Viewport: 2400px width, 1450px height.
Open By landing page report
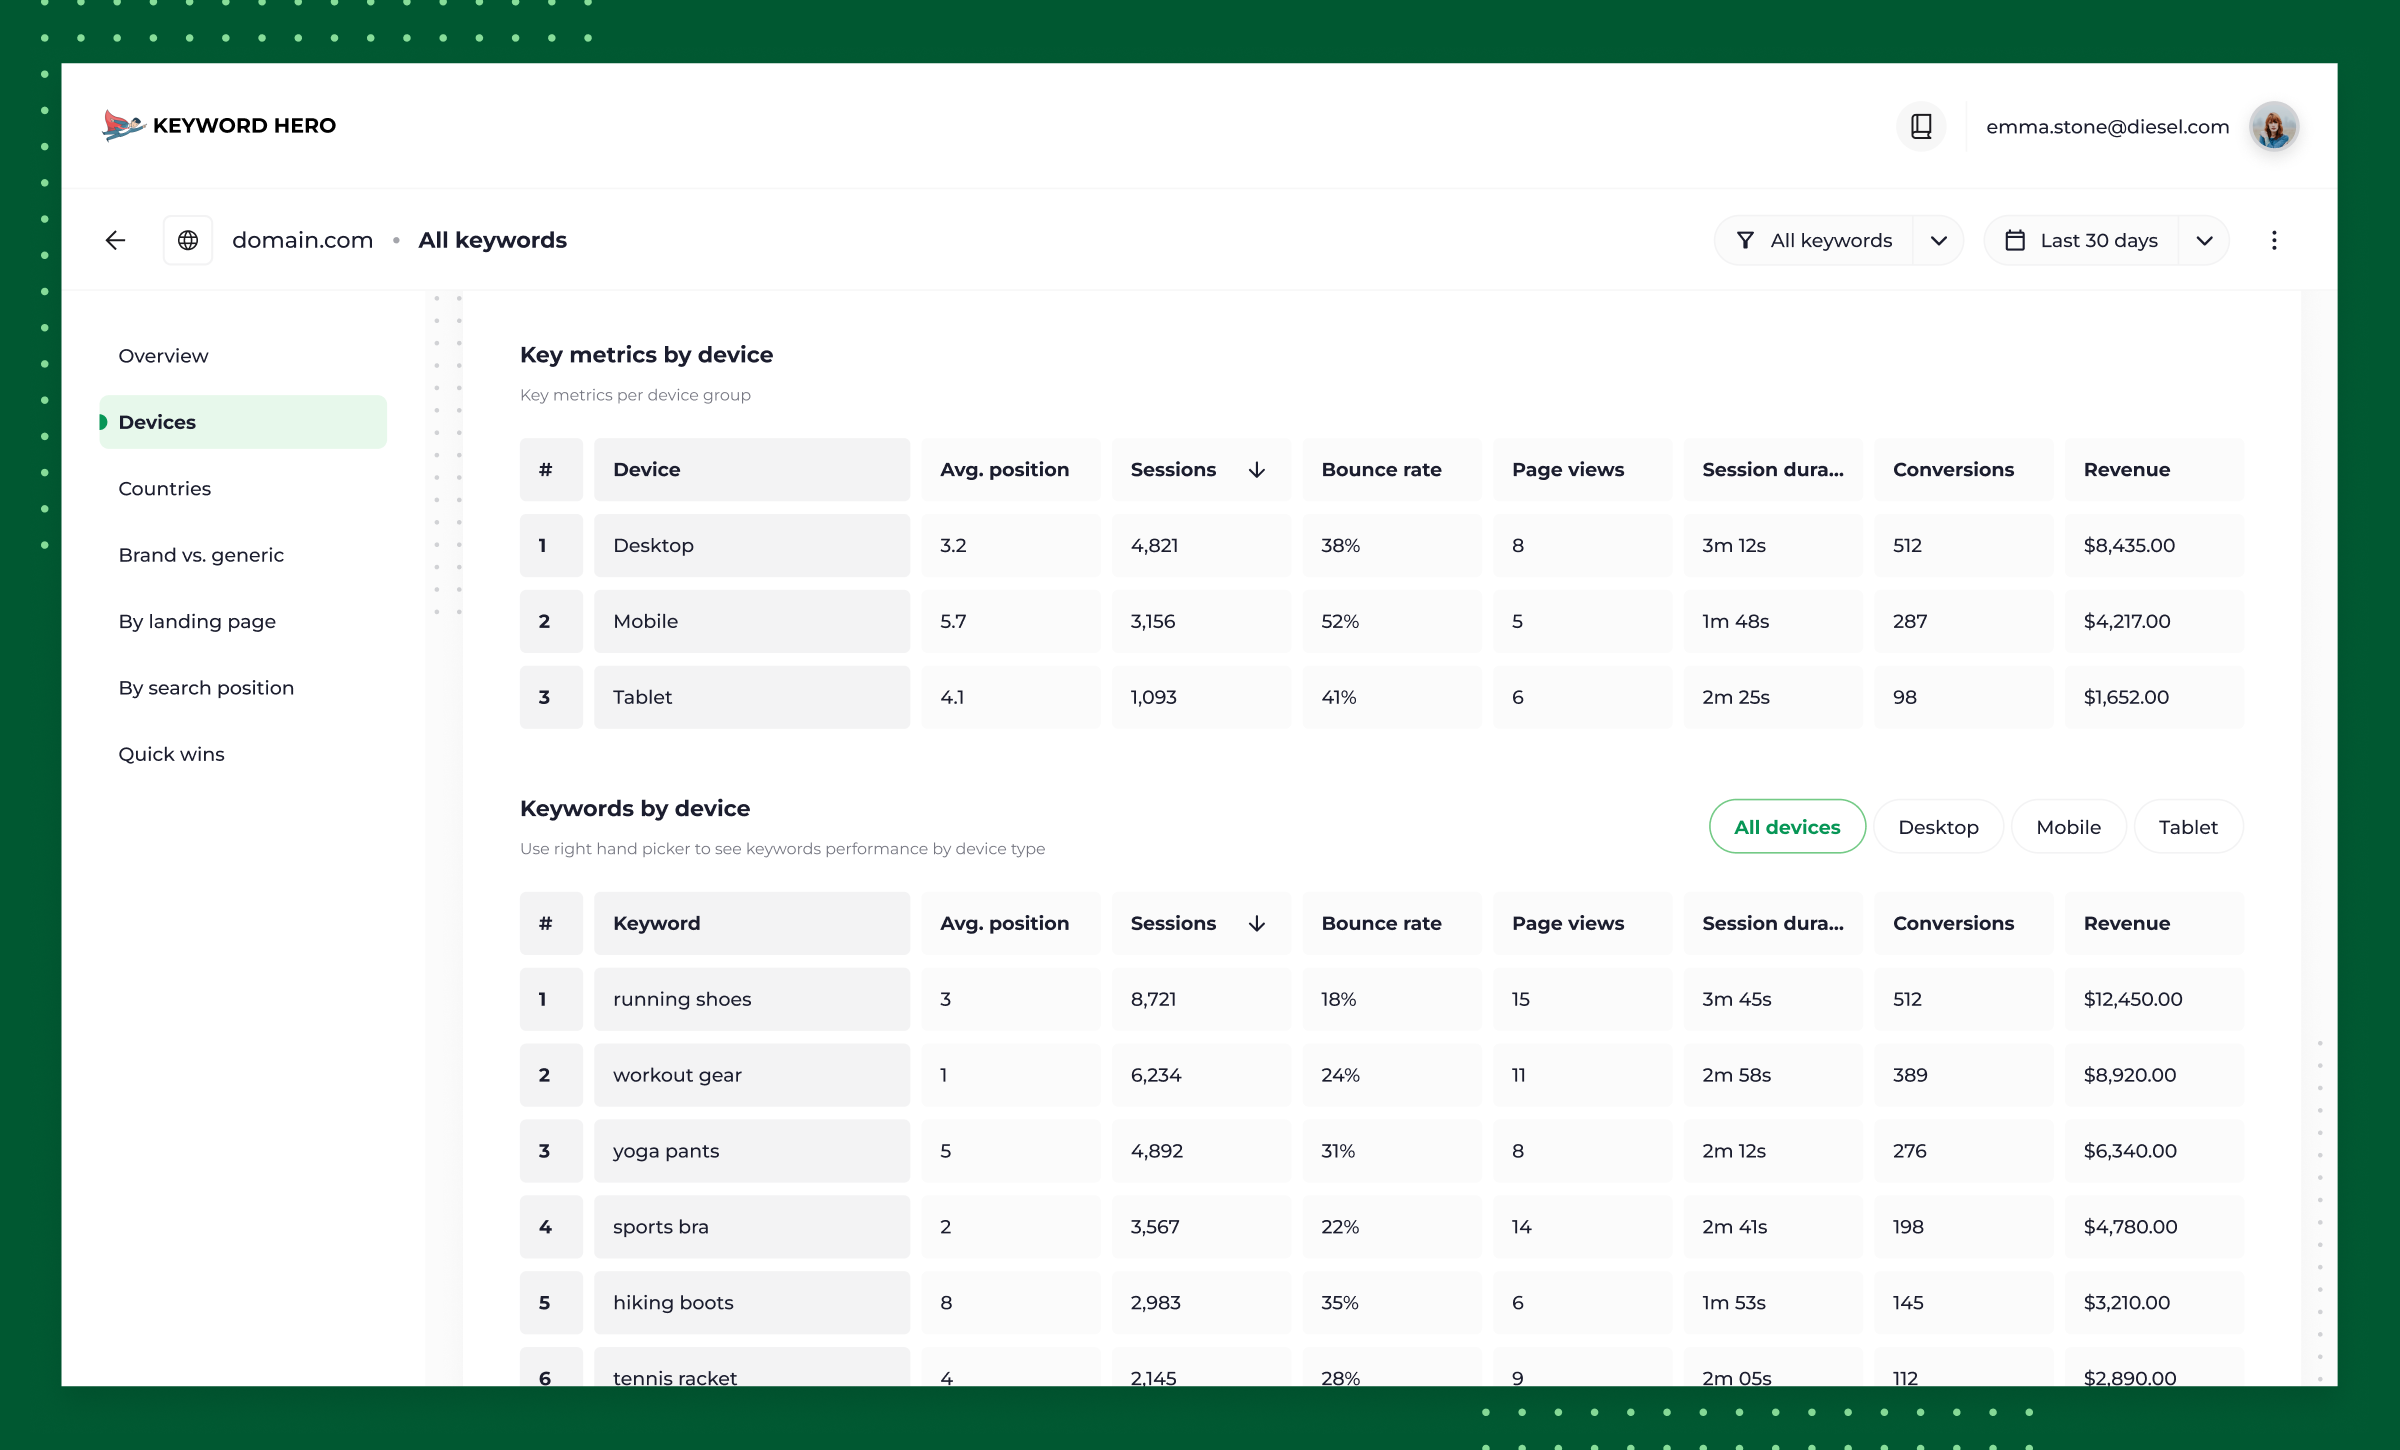coord(243,621)
